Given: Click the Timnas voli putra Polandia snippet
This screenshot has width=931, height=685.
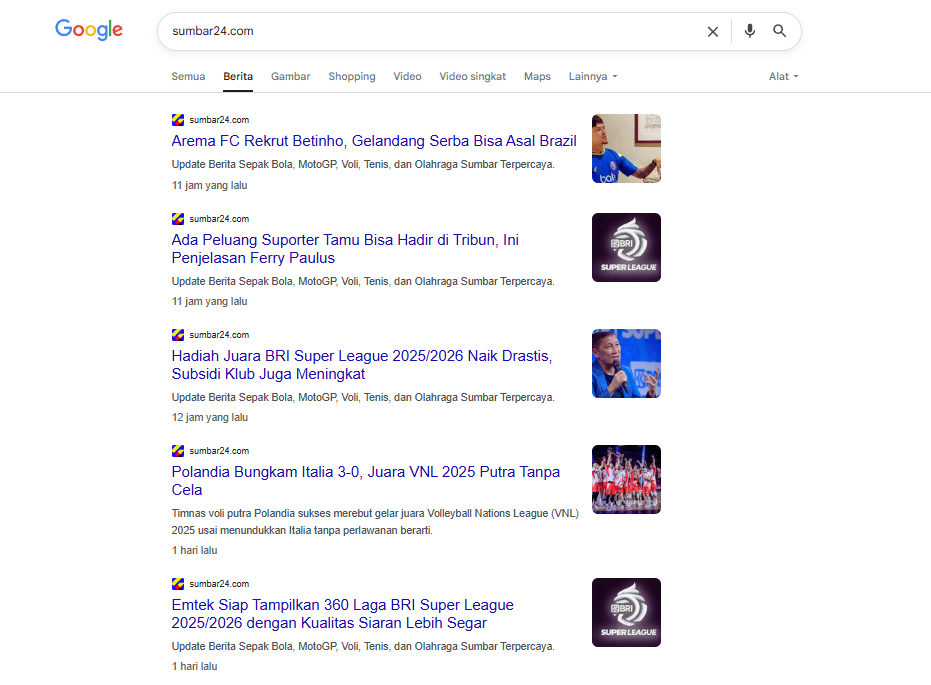Looking at the screenshot, I should click(x=375, y=522).
